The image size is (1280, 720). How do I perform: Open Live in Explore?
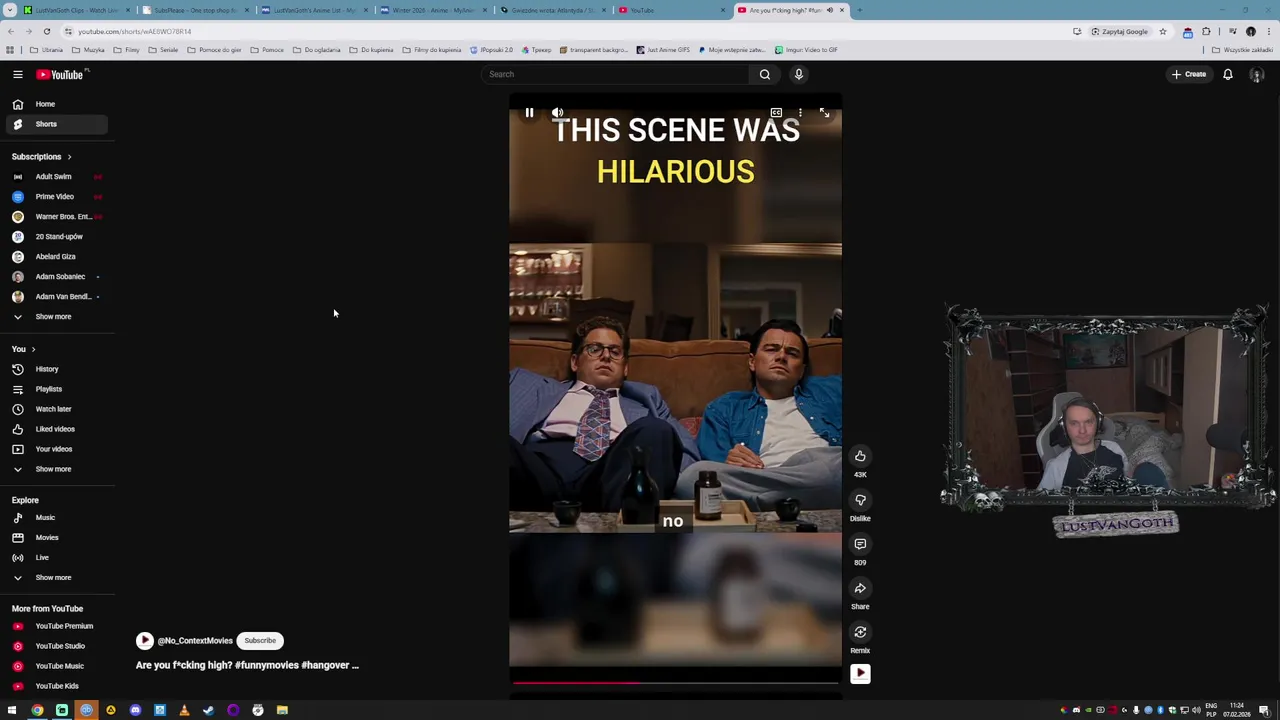pyautogui.click(x=55, y=558)
